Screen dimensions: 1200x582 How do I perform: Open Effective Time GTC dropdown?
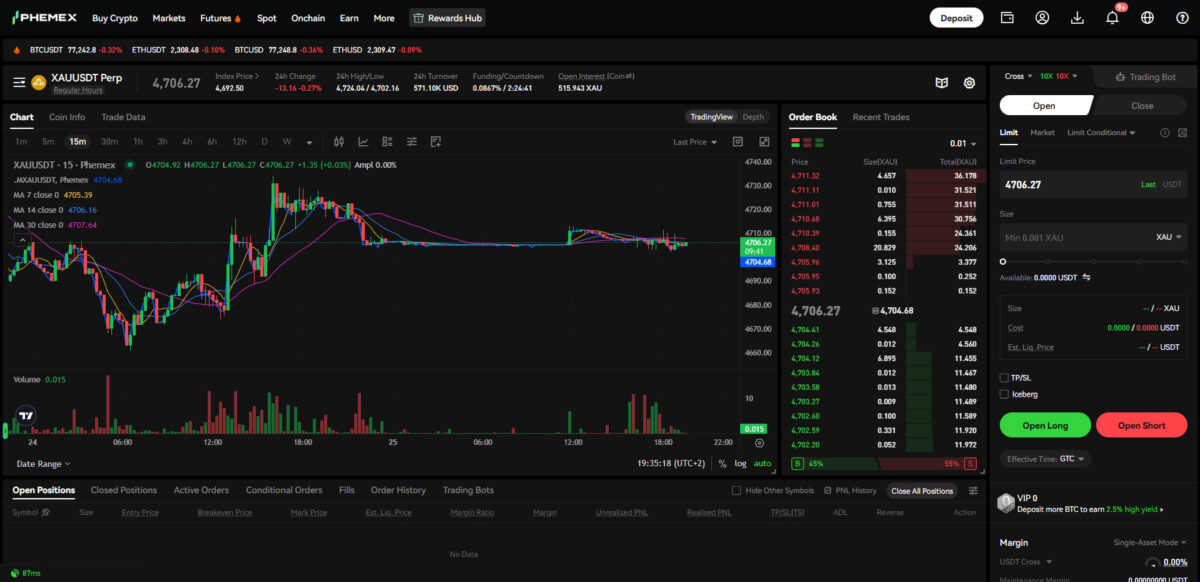tap(1044, 459)
